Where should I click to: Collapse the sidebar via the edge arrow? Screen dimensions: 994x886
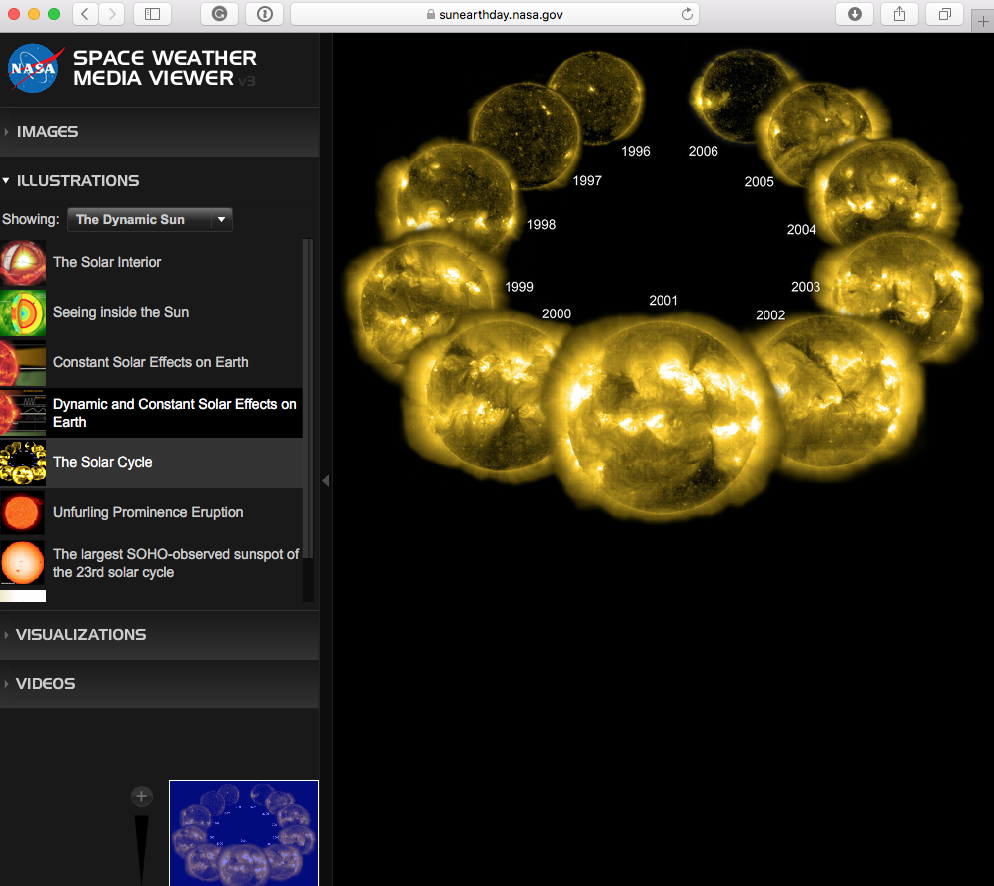point(325,480)
